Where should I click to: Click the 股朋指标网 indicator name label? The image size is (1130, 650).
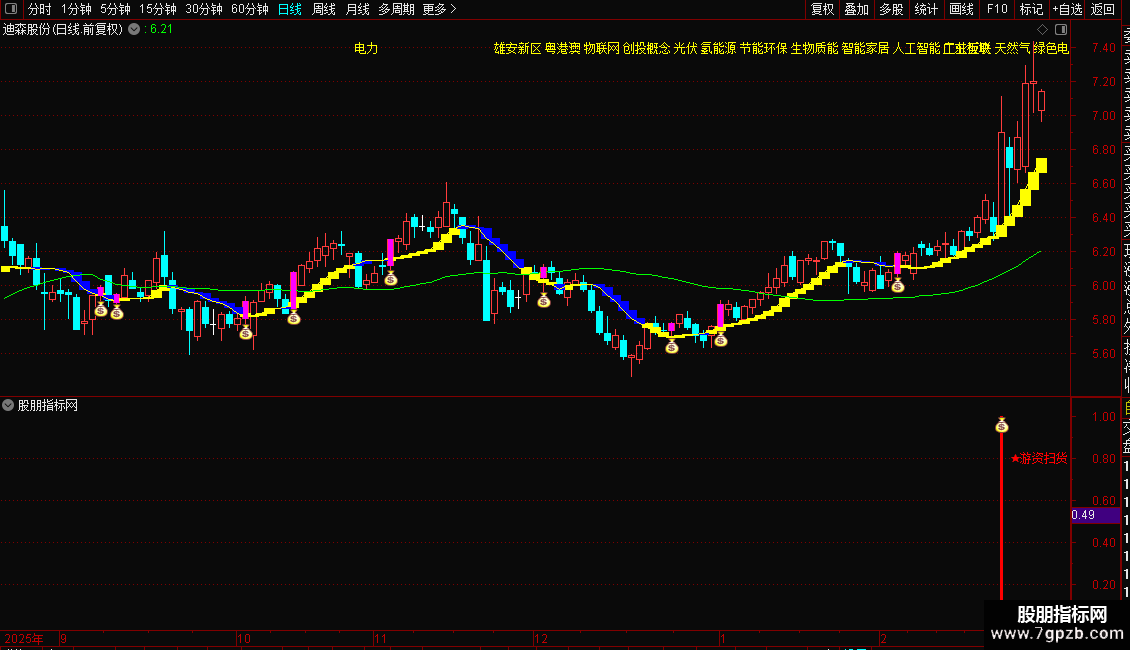pos(48,406)
